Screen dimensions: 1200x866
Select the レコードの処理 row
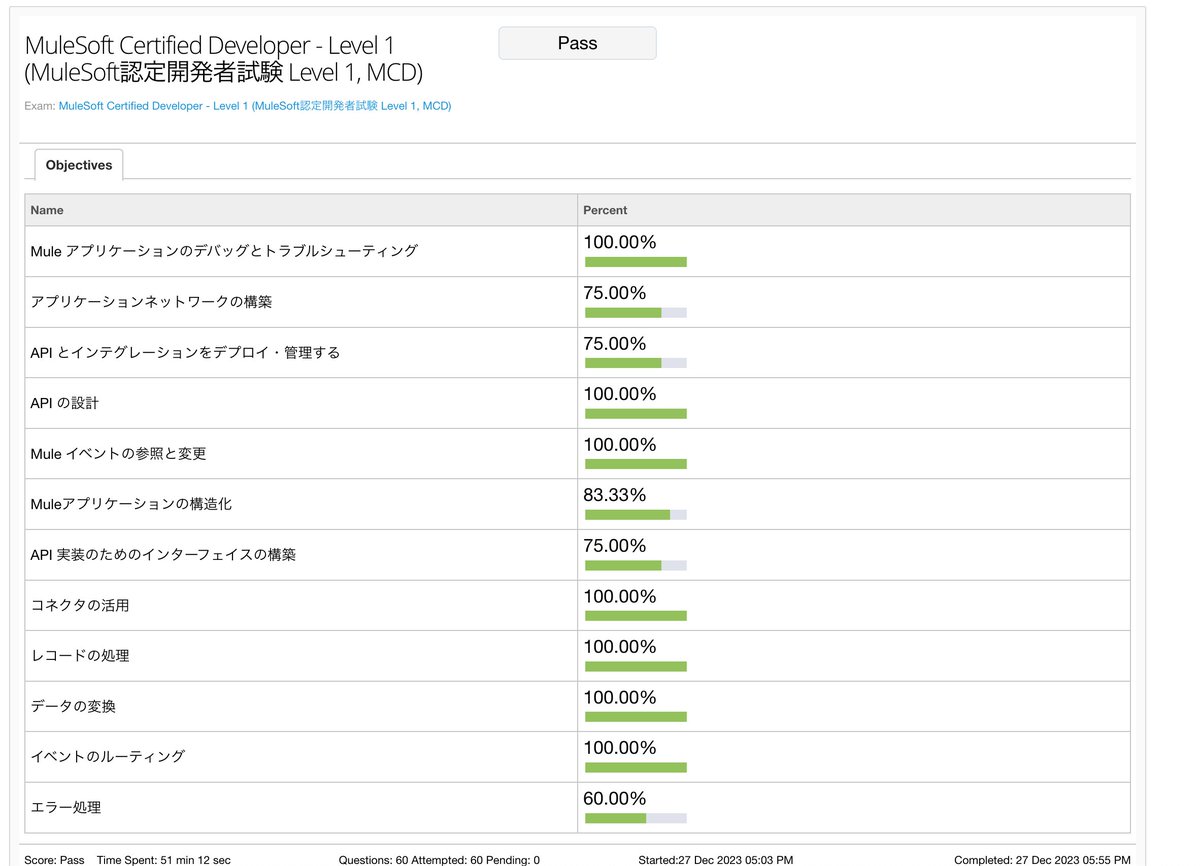click(x=577, y=655)
